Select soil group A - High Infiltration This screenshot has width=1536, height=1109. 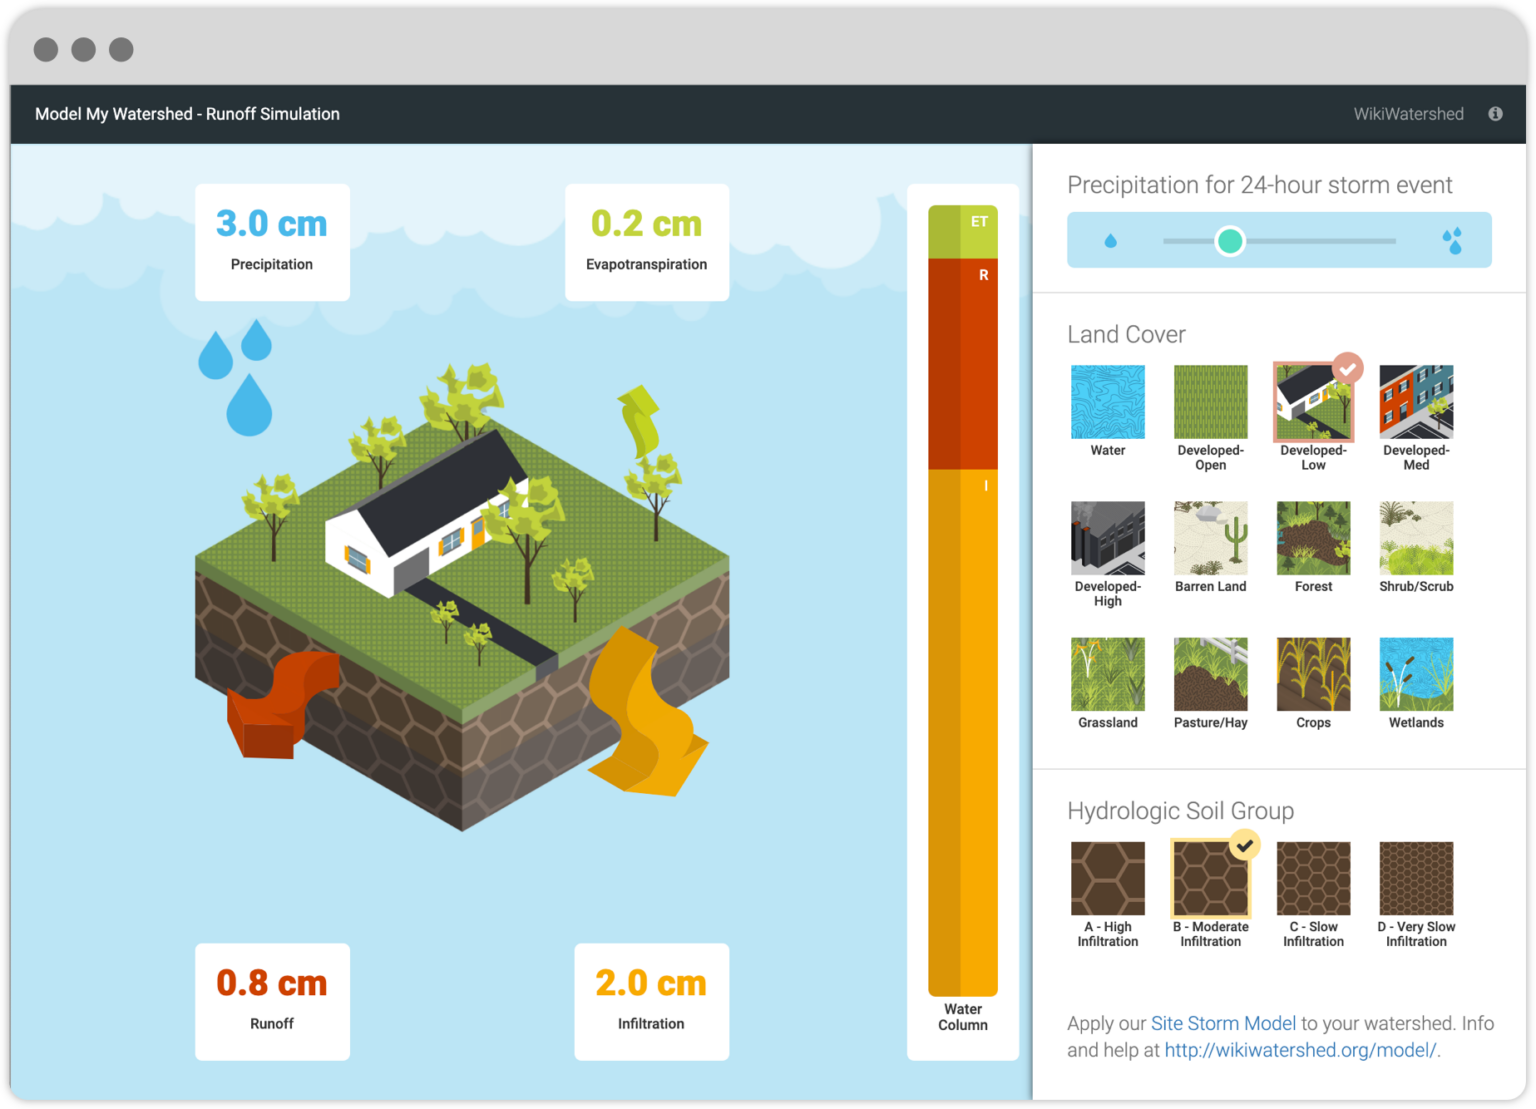click(1107, 878)
